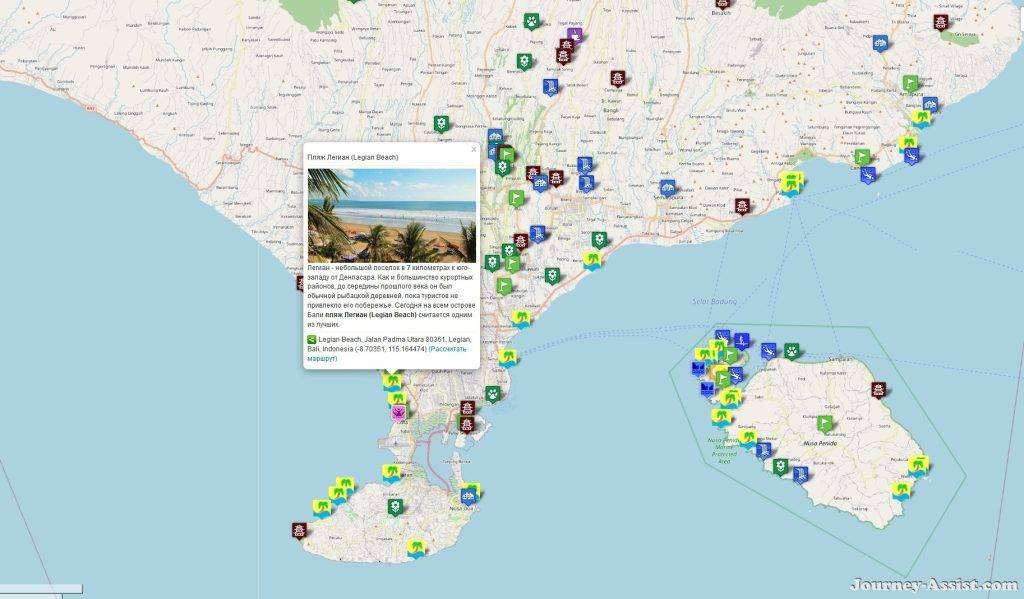Click the green paw marker near Sanur coast
The image size is (1024, 599).
click(x=494, y=394)
